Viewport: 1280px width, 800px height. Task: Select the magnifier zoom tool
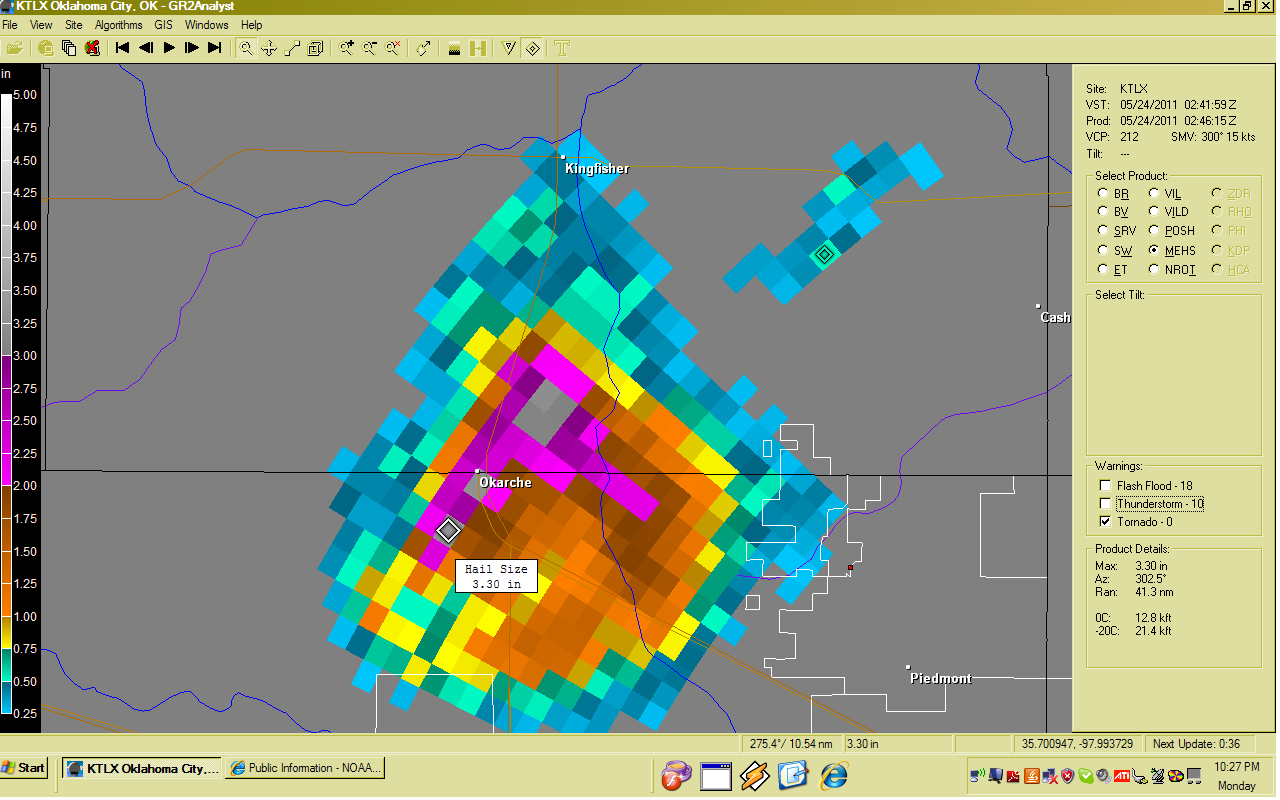pos(246,47)
